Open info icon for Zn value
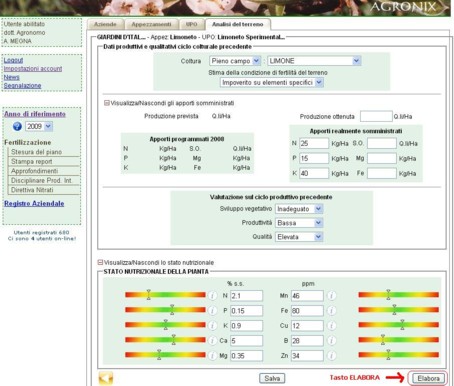 pos(331,356)
